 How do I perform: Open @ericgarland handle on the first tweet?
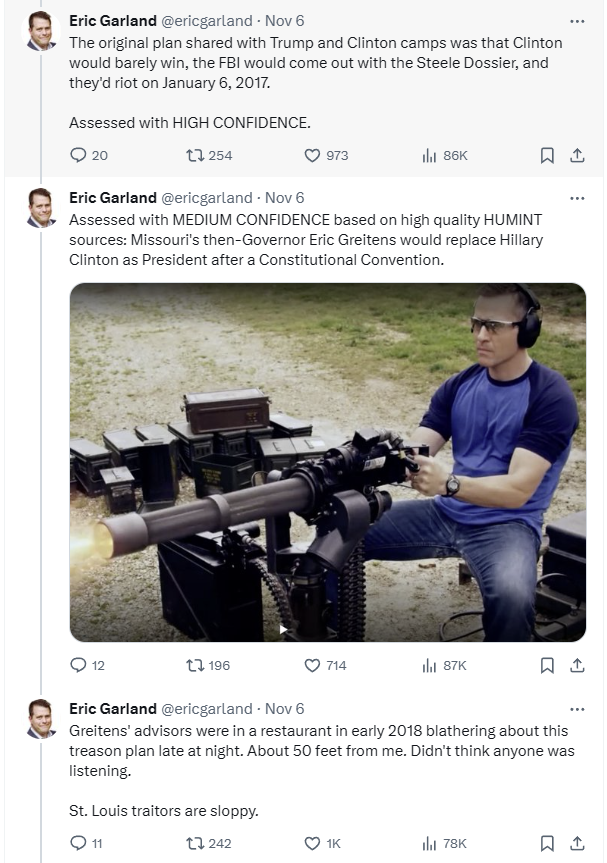206,21
